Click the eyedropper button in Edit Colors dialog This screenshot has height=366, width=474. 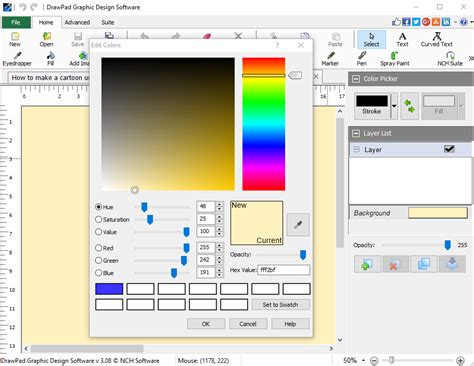click(298, 225)
